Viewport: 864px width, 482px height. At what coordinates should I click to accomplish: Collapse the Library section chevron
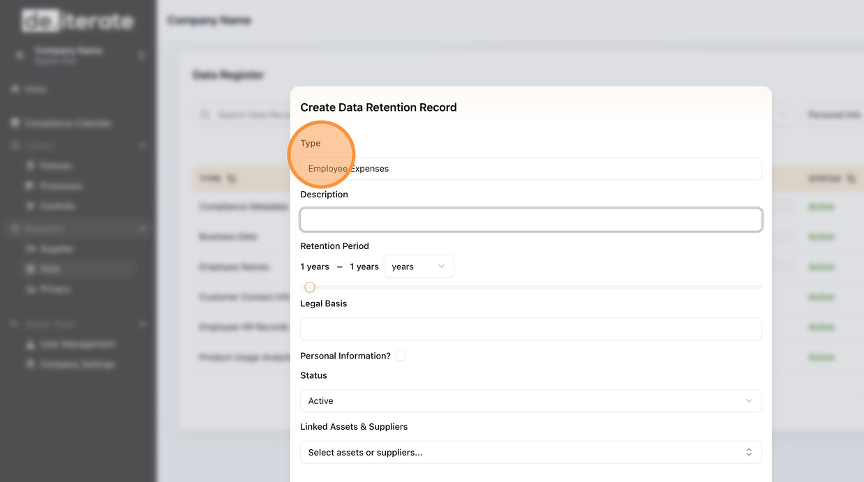(142, 145)
